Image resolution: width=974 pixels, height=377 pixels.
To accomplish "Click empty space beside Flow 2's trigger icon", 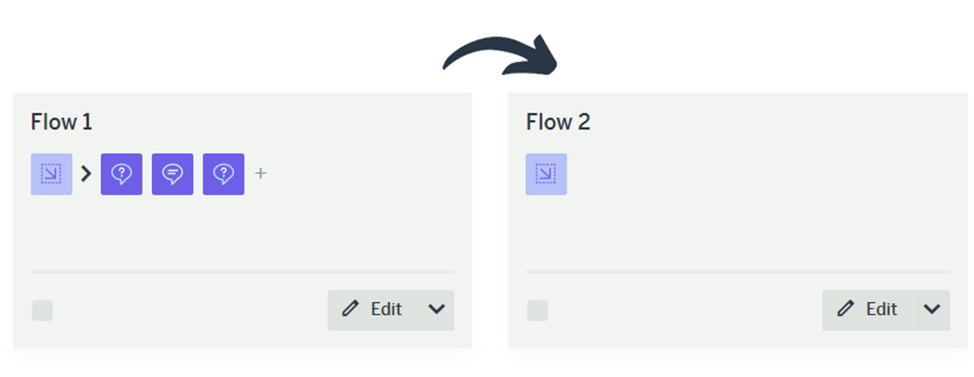I will (745, 174).
